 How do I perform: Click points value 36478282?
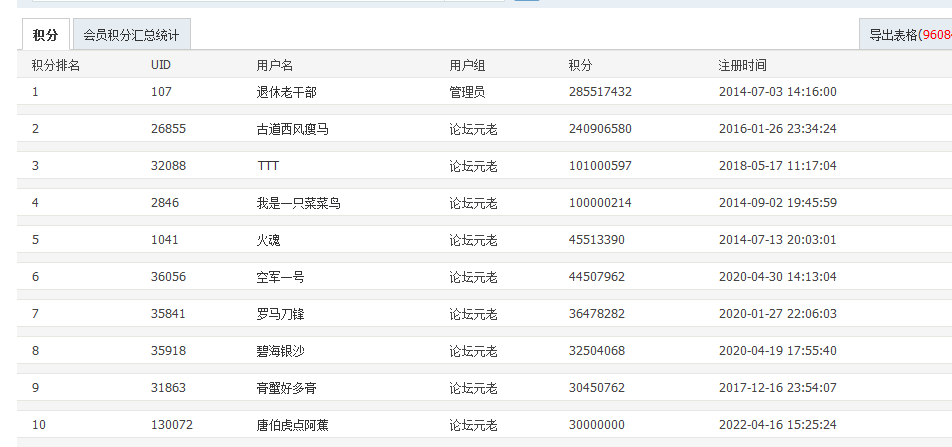click(x=597, y=314)
